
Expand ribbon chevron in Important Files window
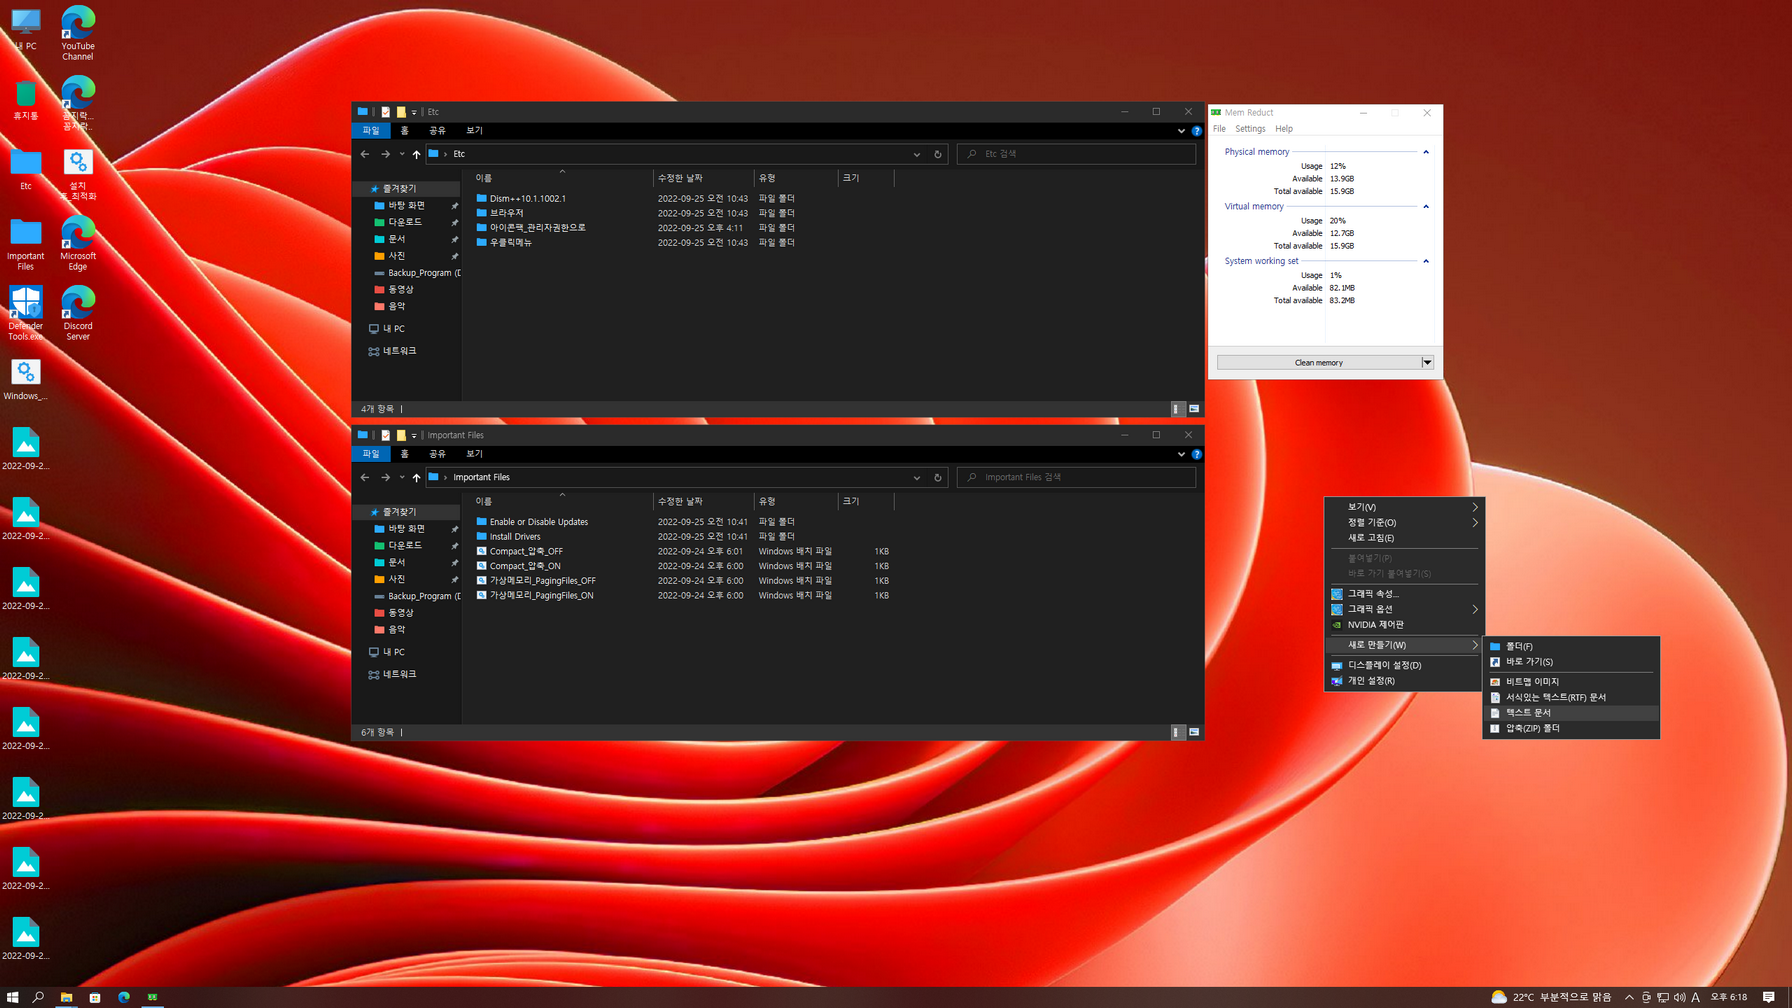1181,454
